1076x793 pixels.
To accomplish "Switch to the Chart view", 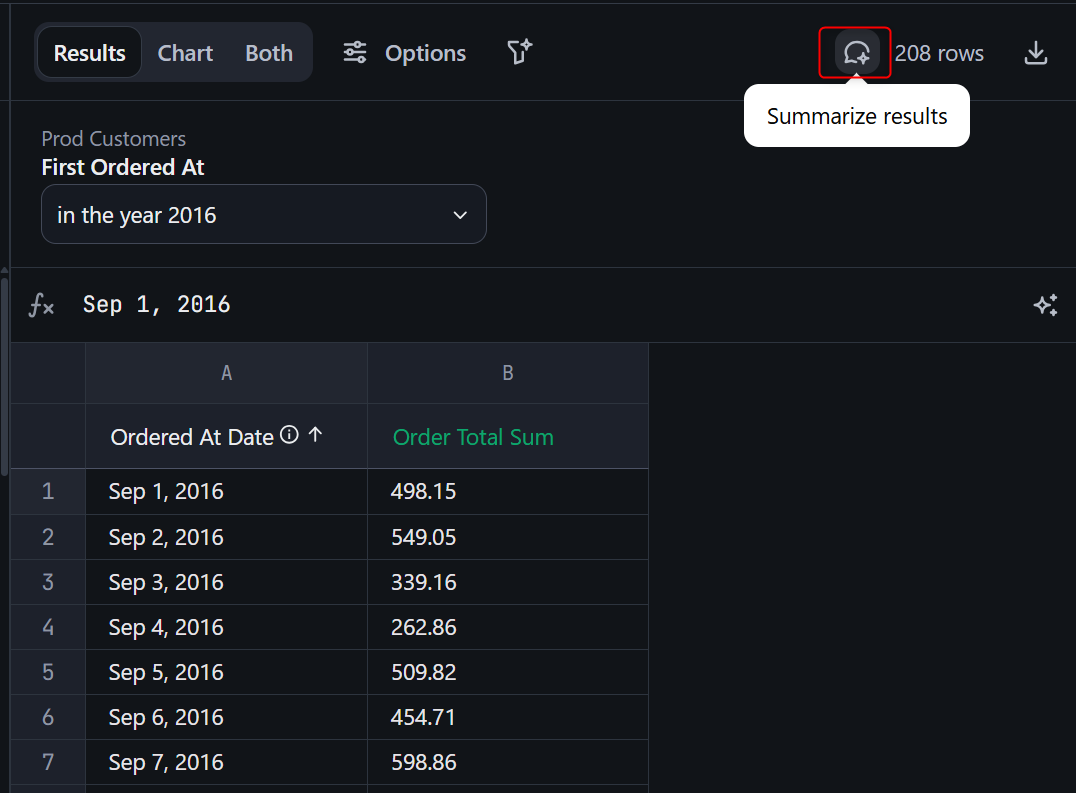I will pos(185,53).
